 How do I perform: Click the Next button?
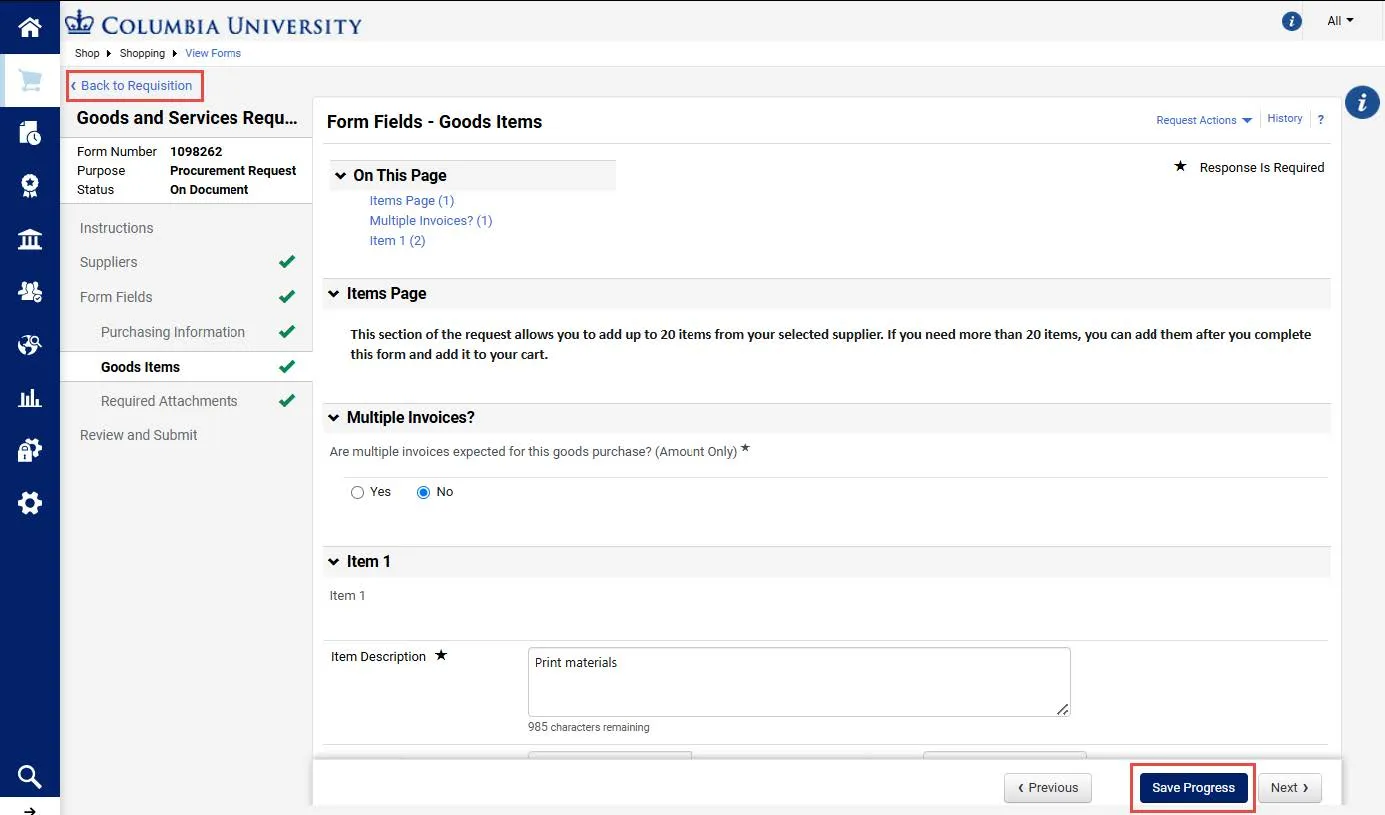[x=1289, y=788]
